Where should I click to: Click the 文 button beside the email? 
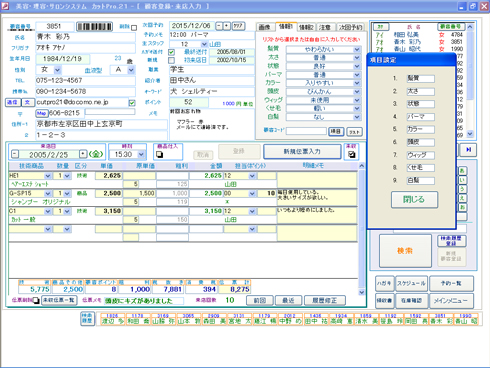click(28, 102)
